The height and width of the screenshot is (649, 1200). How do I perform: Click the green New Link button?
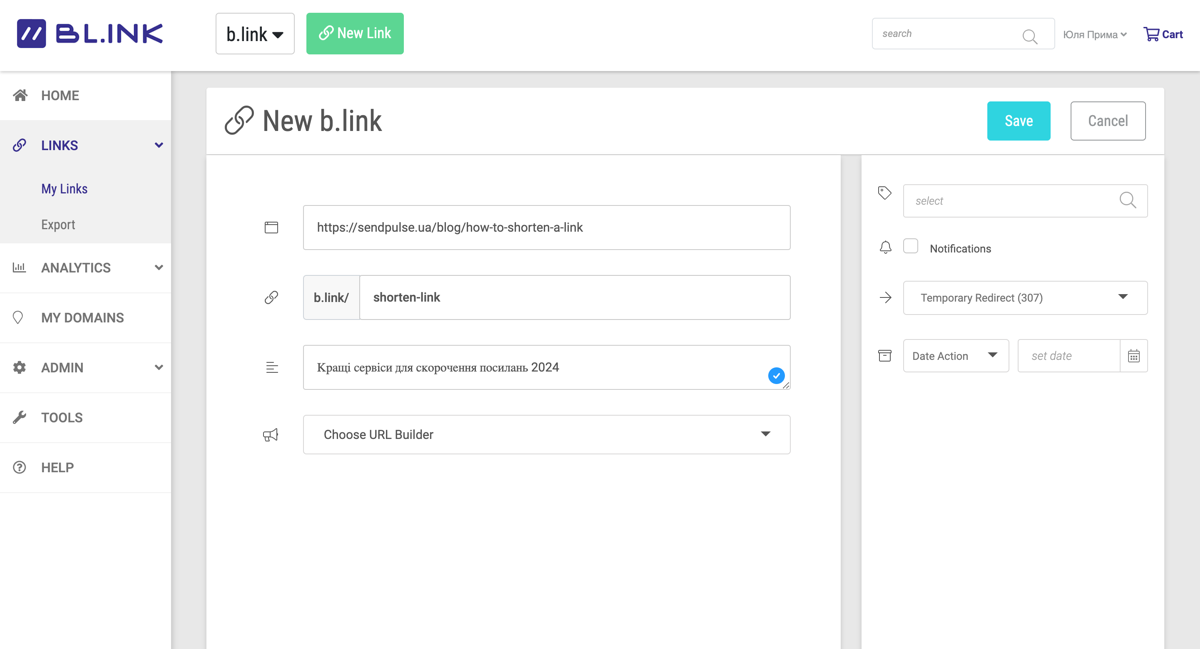coord(354,33)
